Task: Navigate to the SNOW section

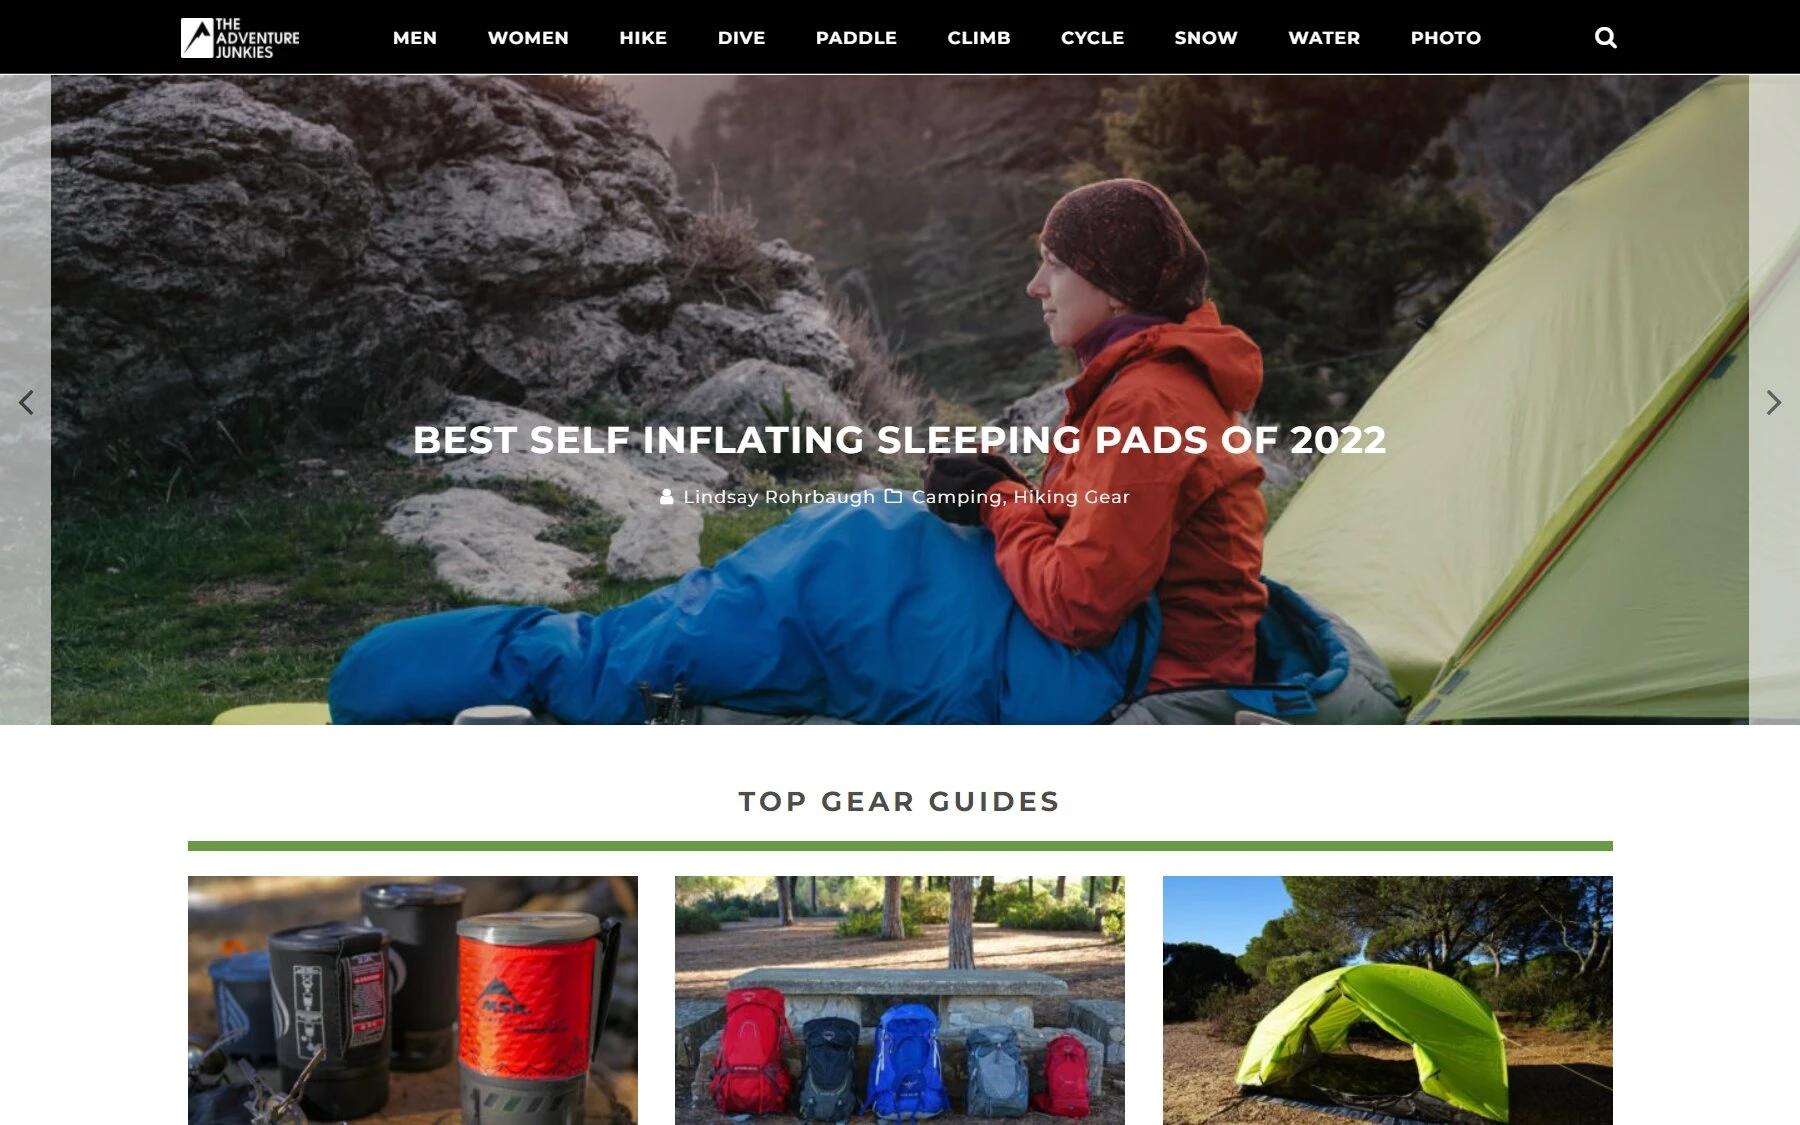Action: 1206,38
